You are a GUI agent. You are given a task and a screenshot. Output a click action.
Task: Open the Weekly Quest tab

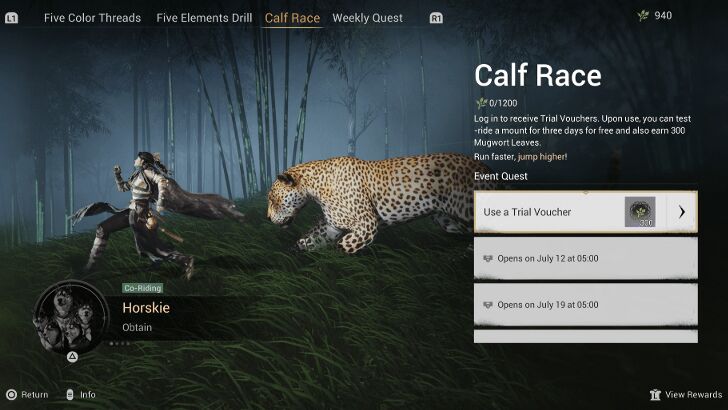pyautogui.click(x=367, y=18)
